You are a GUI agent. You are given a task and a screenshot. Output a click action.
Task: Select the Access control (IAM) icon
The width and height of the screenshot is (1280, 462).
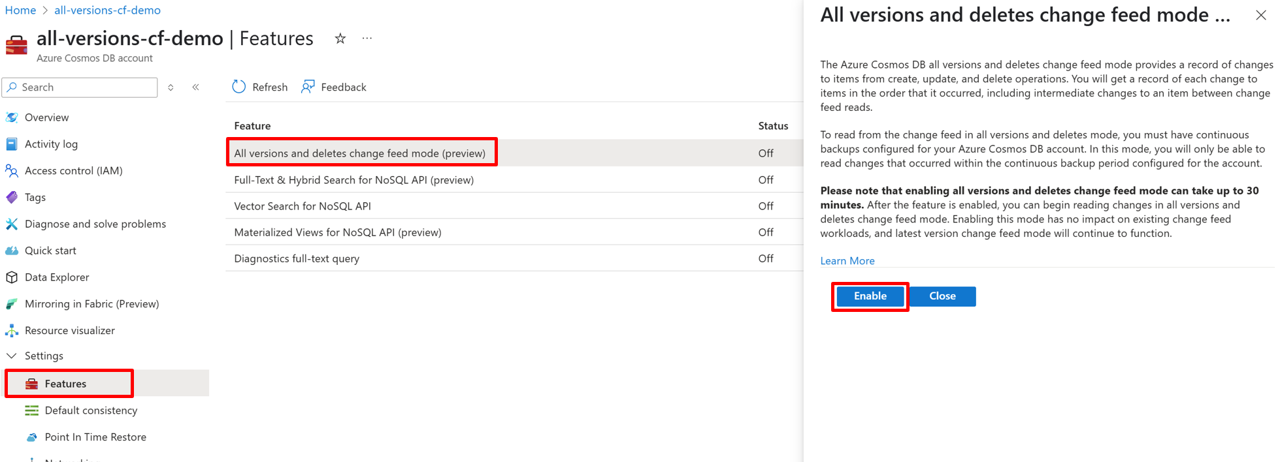(x=12, y=171)
